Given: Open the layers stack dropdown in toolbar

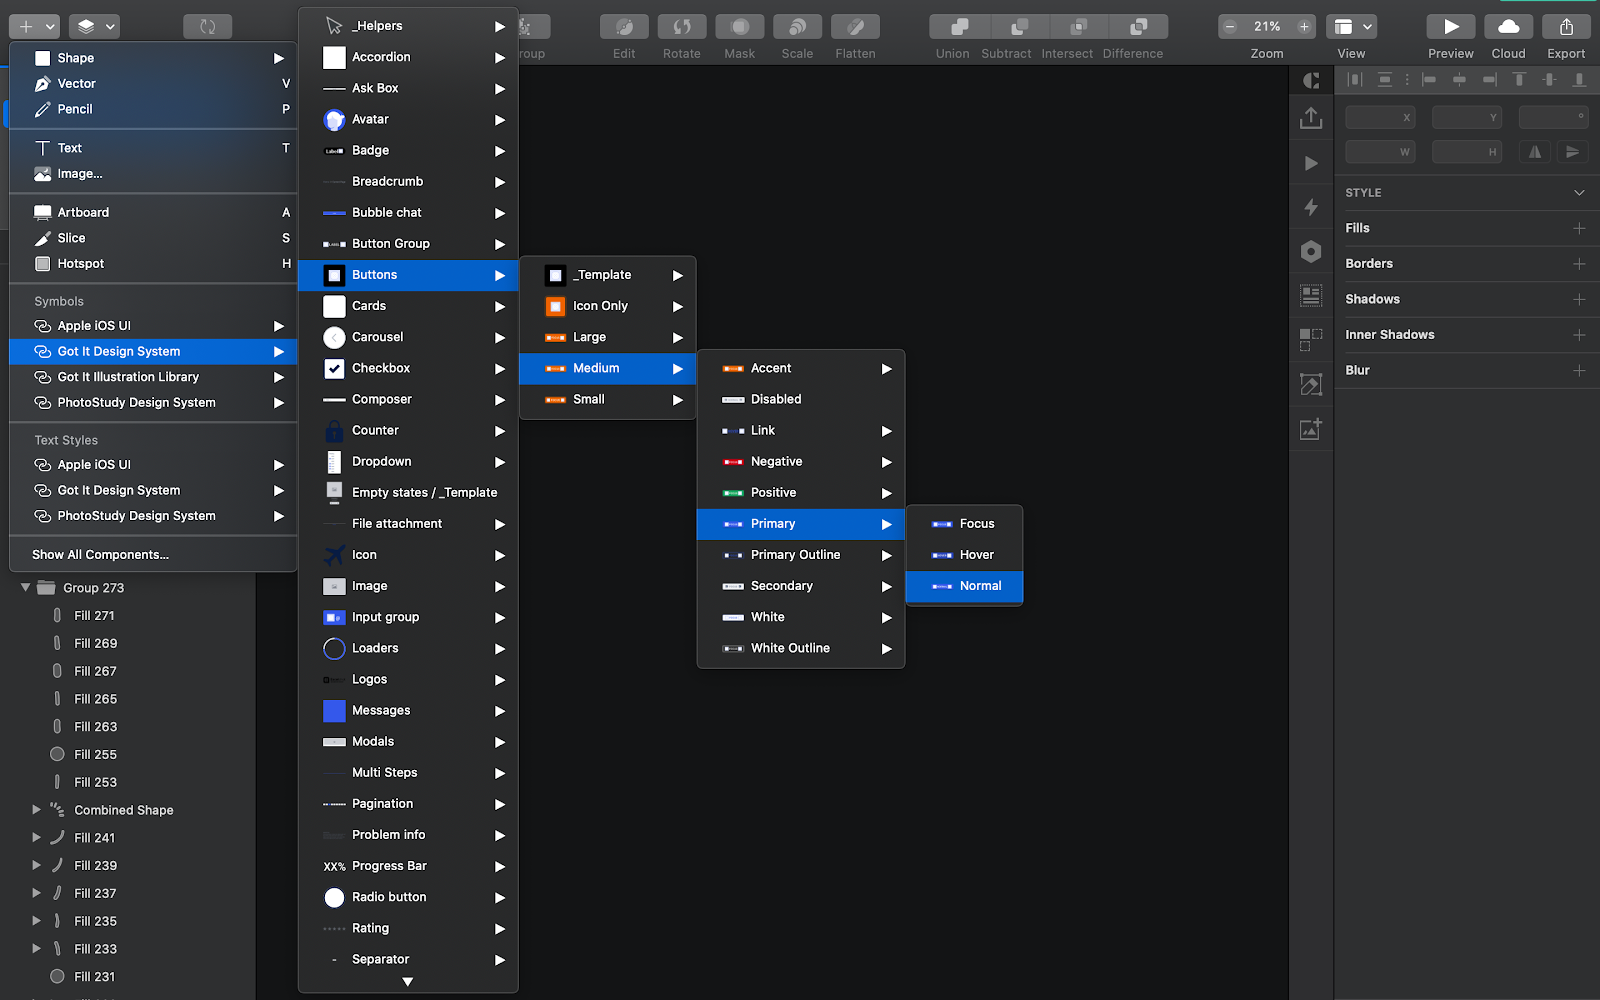Looking at the screenshot, I should pyautogui.click(x=96, y=27).
